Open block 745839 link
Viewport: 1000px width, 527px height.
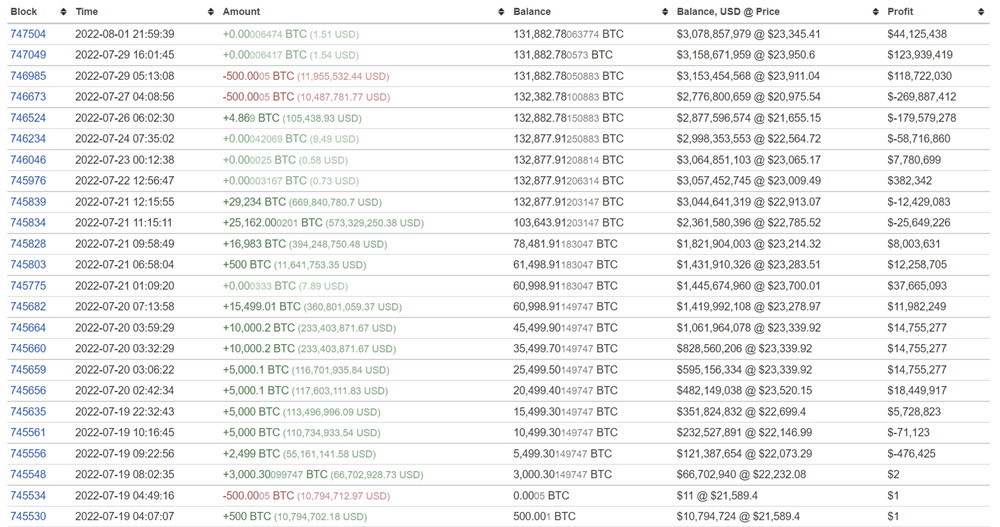(x=28, y=202)
